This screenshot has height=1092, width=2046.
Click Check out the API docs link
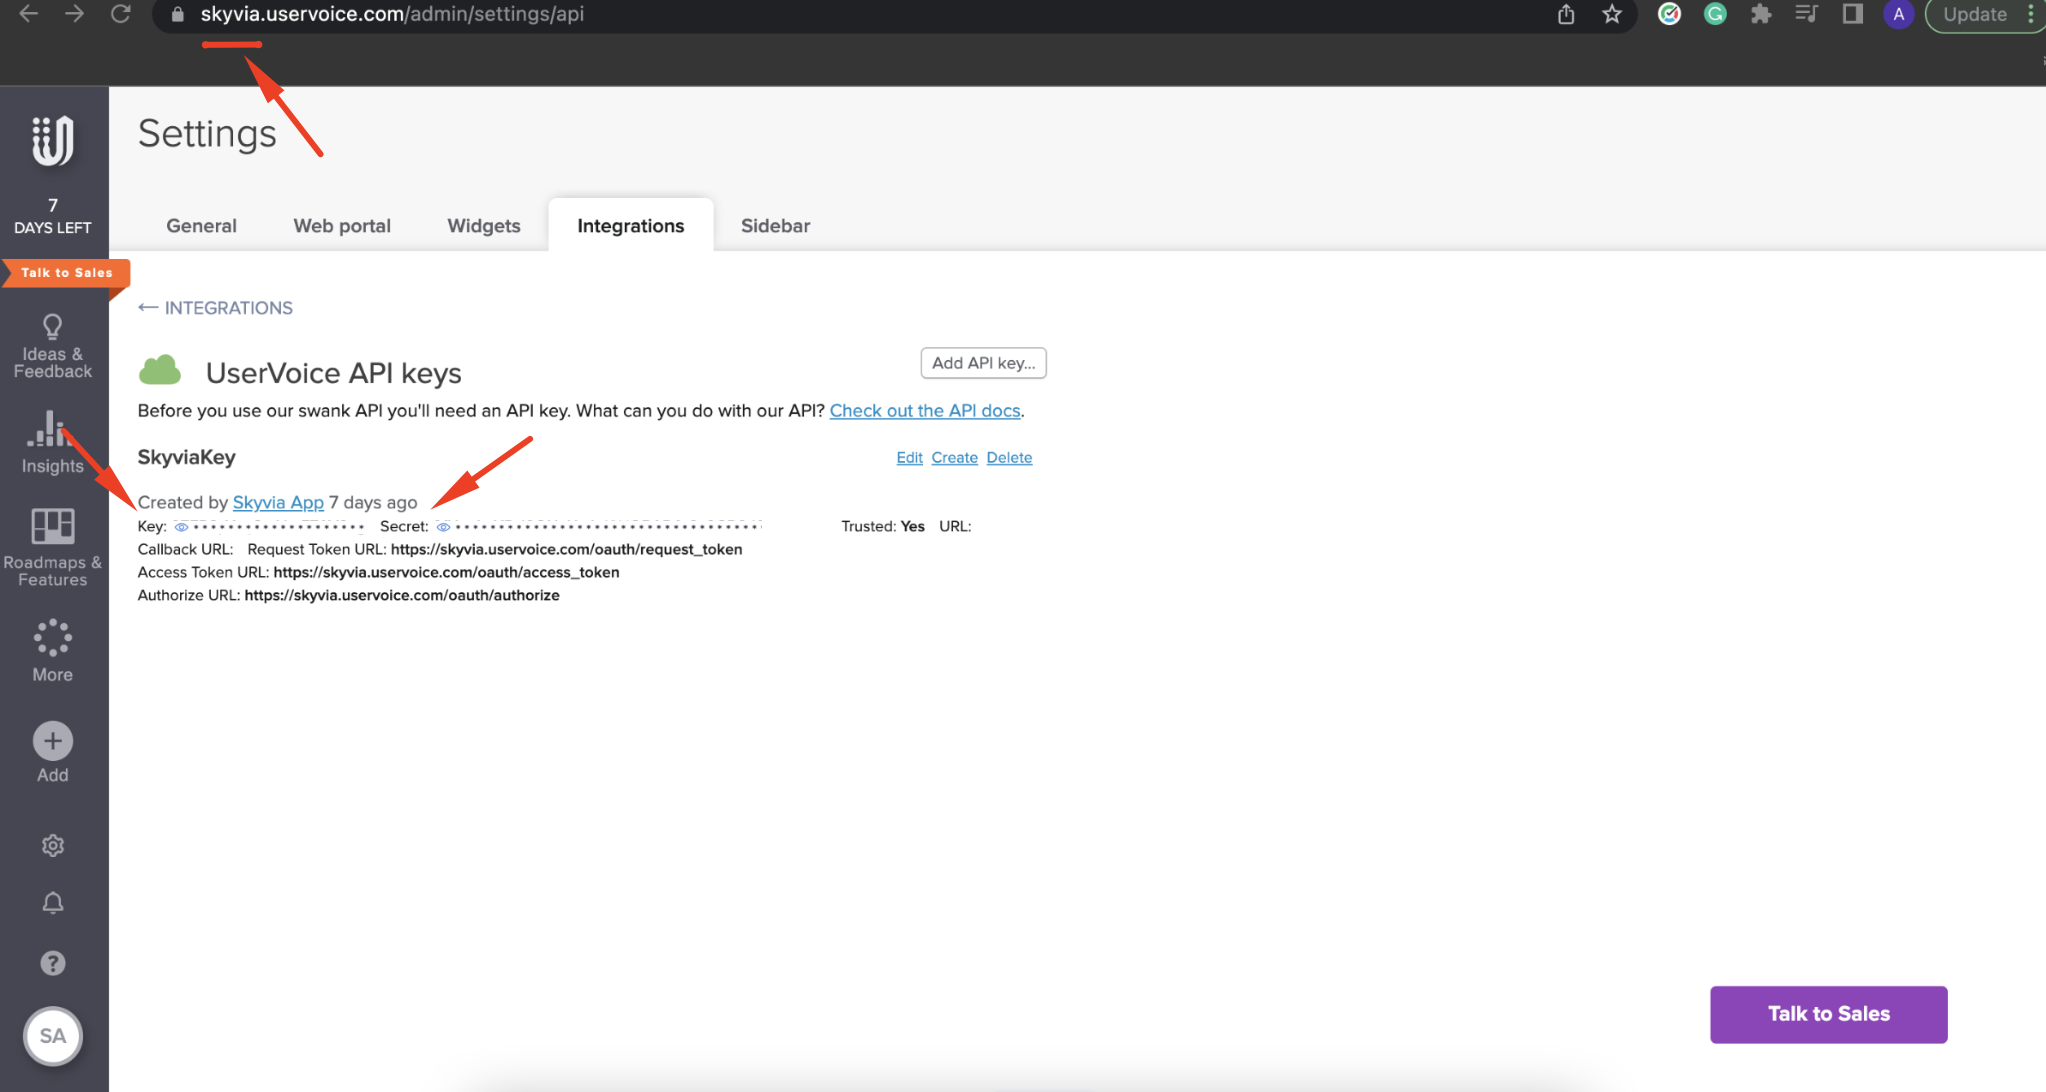click(x=924, y=410)
